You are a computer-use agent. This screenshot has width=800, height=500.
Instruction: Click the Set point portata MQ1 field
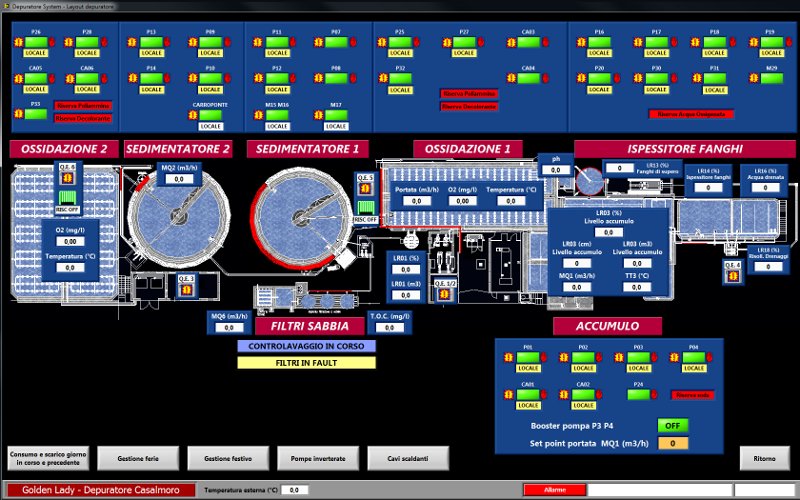[672, 443]
